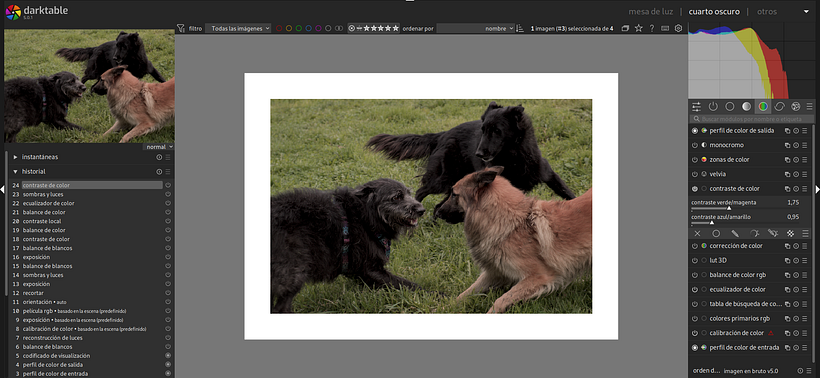Reset the velvia module parameters
Screen dimensions: 820x378
tap(795, 174)
